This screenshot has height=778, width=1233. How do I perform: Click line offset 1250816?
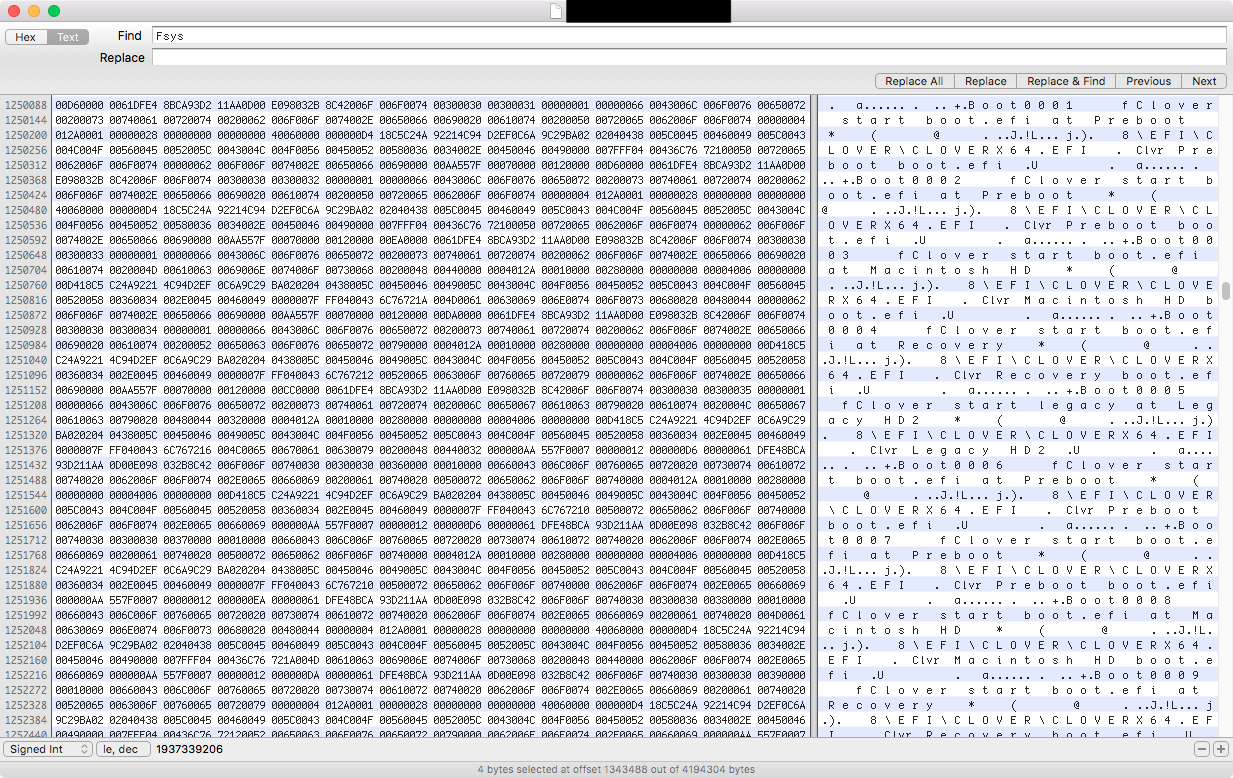(25, 300)
